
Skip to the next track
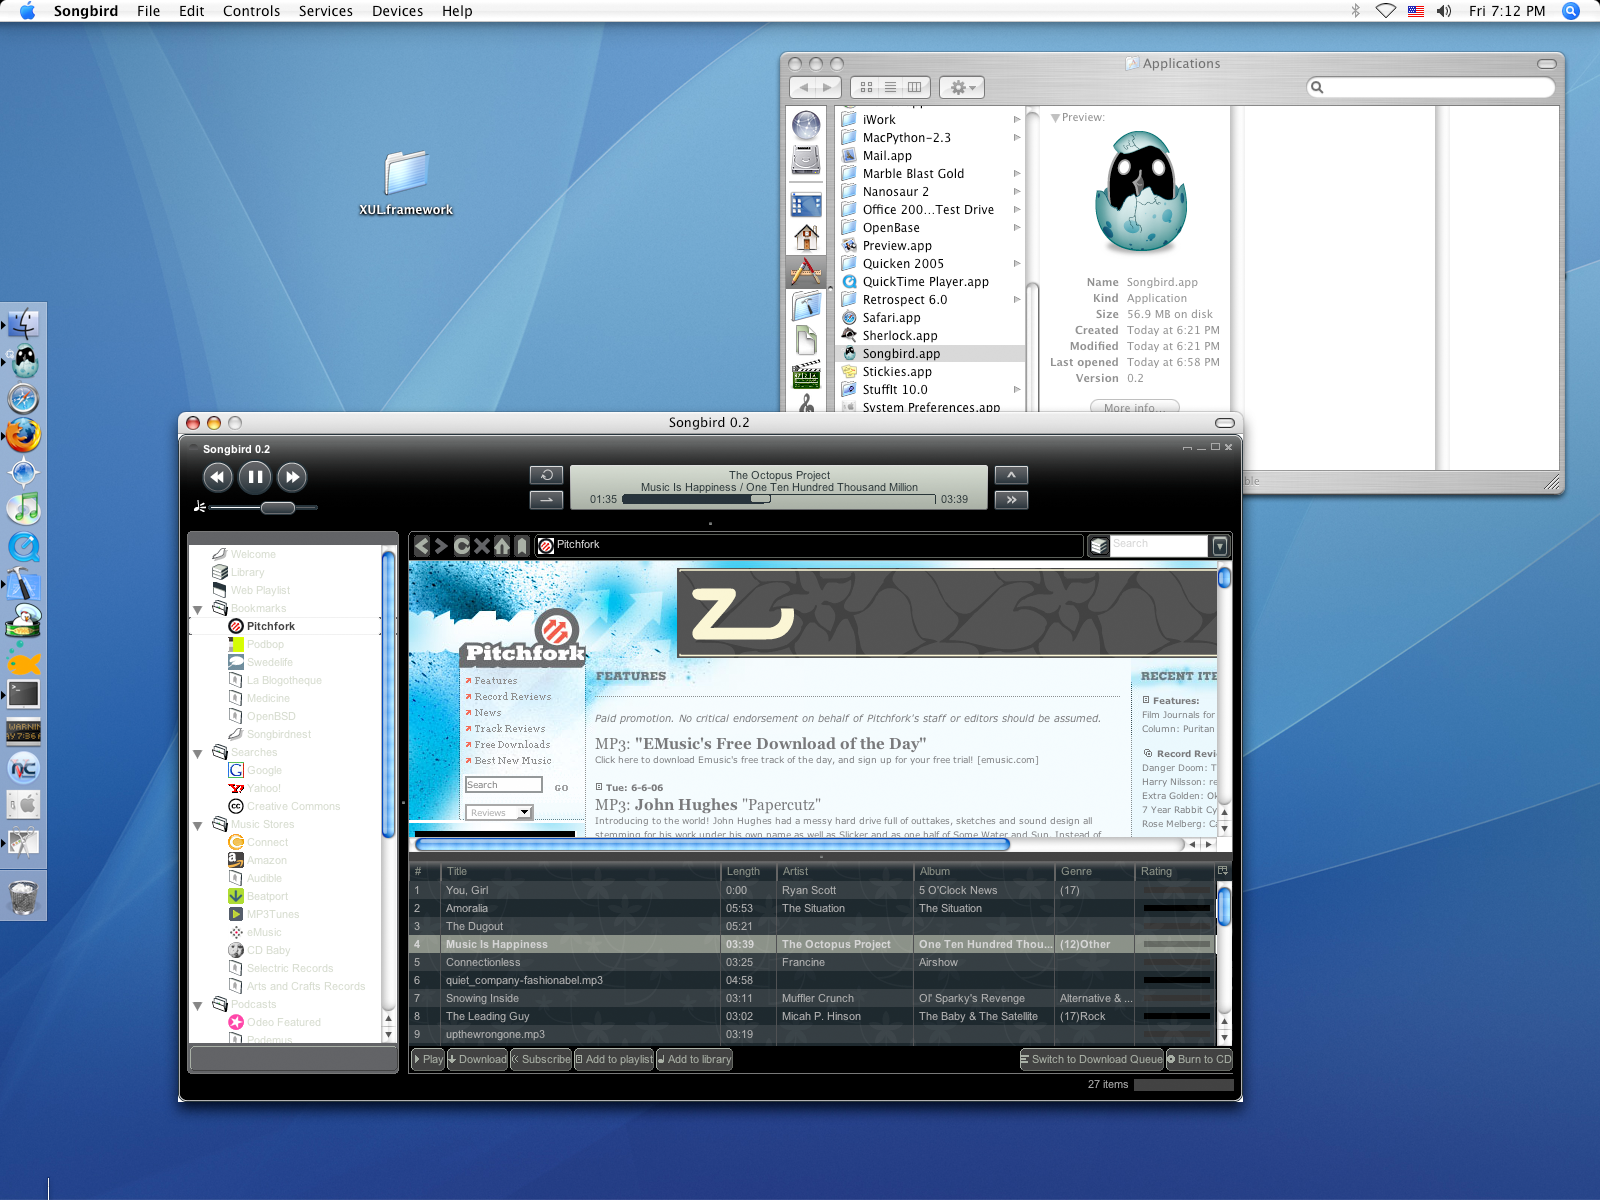tap(292, 477)
